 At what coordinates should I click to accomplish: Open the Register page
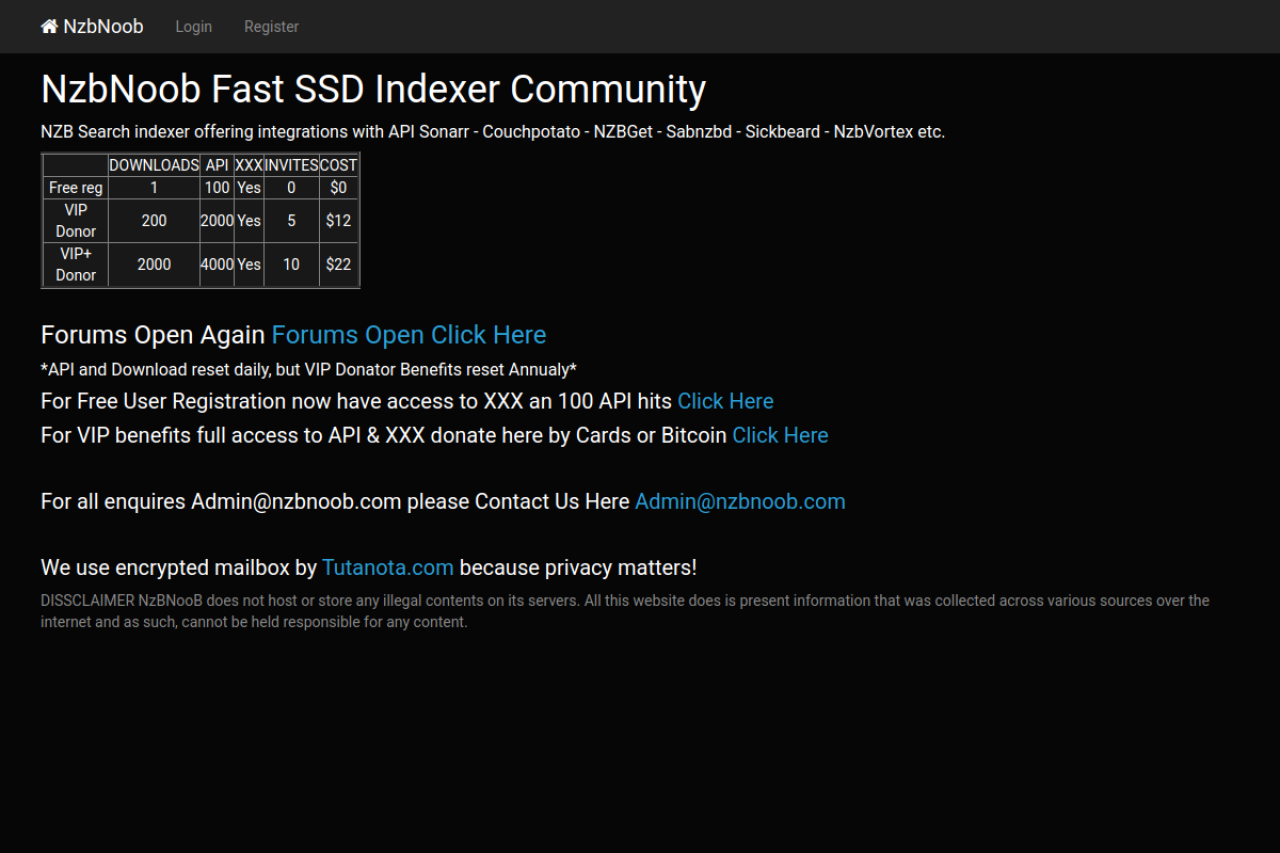[271, 27]
